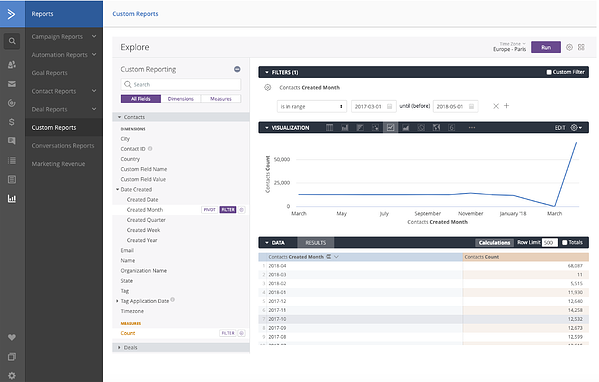Add a filter condition with plus icon
Screen dimensions: 599x382
(507, 106)
